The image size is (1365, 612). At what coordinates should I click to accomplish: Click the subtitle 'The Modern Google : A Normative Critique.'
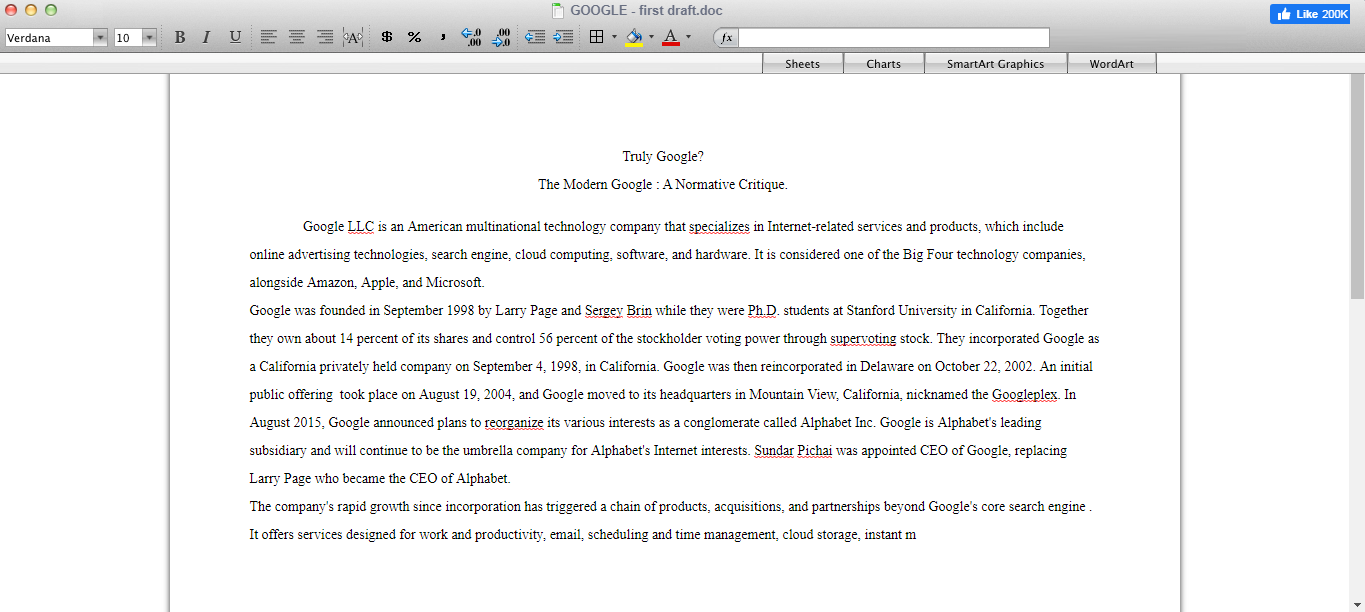coord(663,184)
